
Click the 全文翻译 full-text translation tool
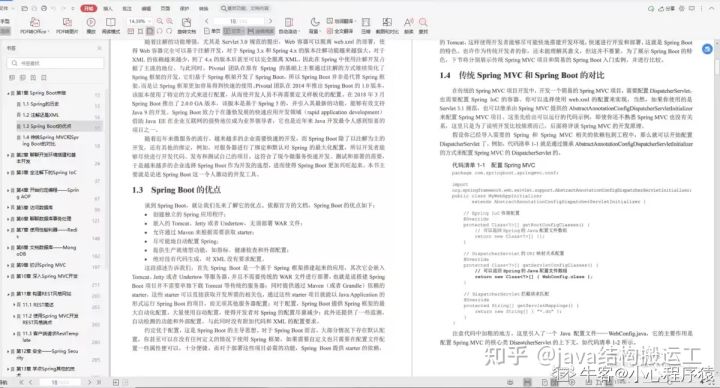coord(340,31)
